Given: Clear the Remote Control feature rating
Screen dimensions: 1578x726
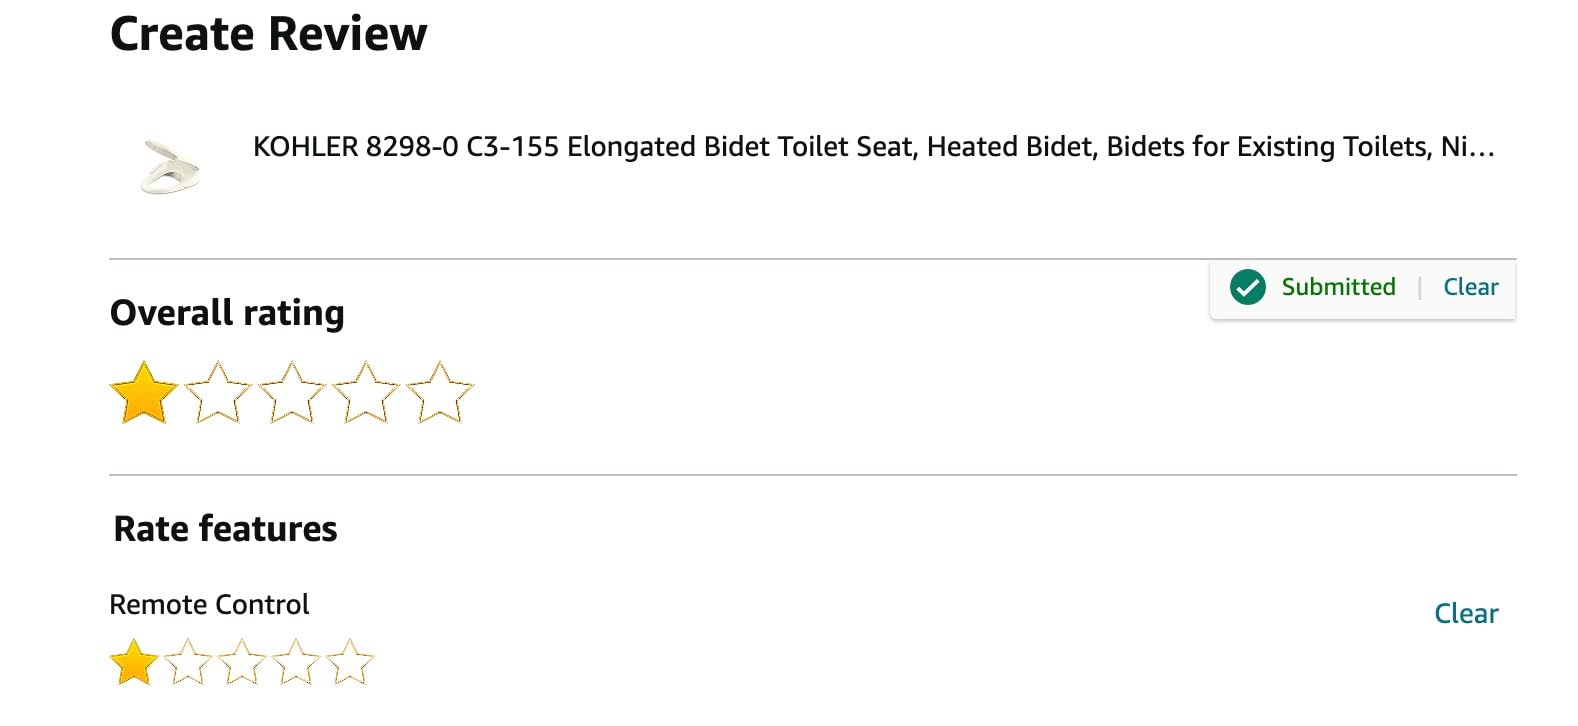Looking at the screenshot, I should tap(1466, 613).
